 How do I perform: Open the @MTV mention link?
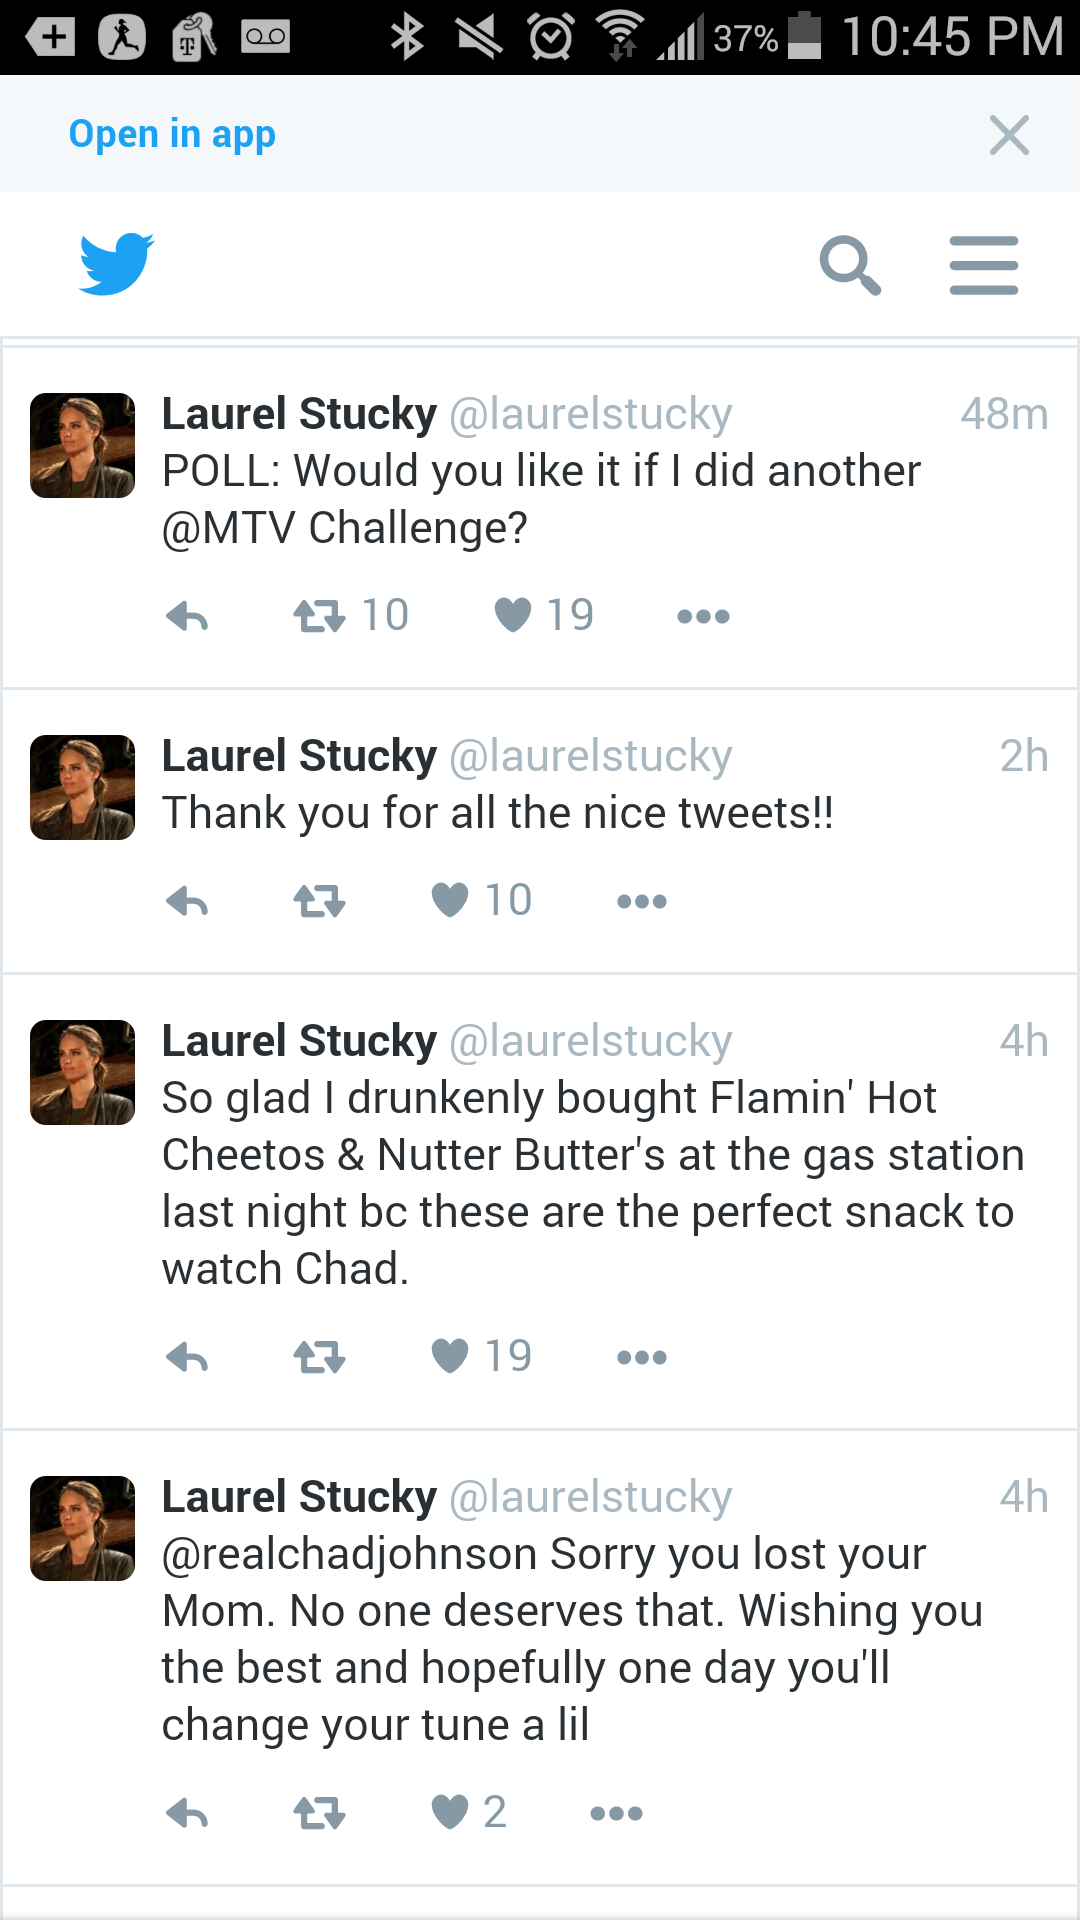click(229, 528)
